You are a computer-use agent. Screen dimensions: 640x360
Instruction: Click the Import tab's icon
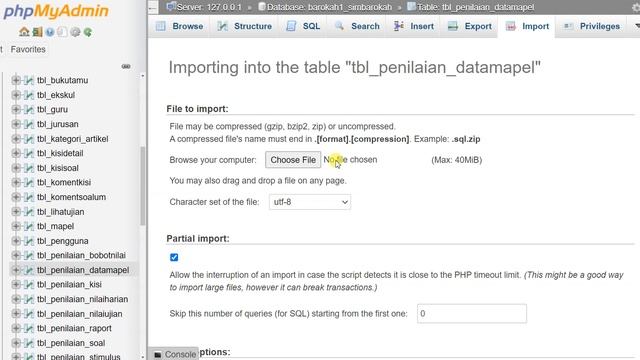point(511,26)
